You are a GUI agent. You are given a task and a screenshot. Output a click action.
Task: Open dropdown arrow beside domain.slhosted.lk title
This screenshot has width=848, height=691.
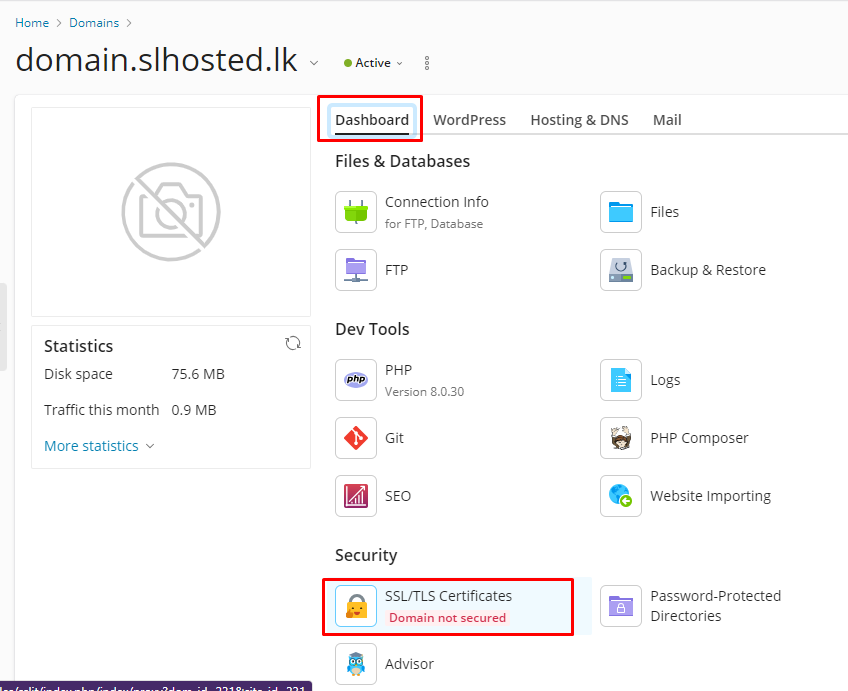314,63
